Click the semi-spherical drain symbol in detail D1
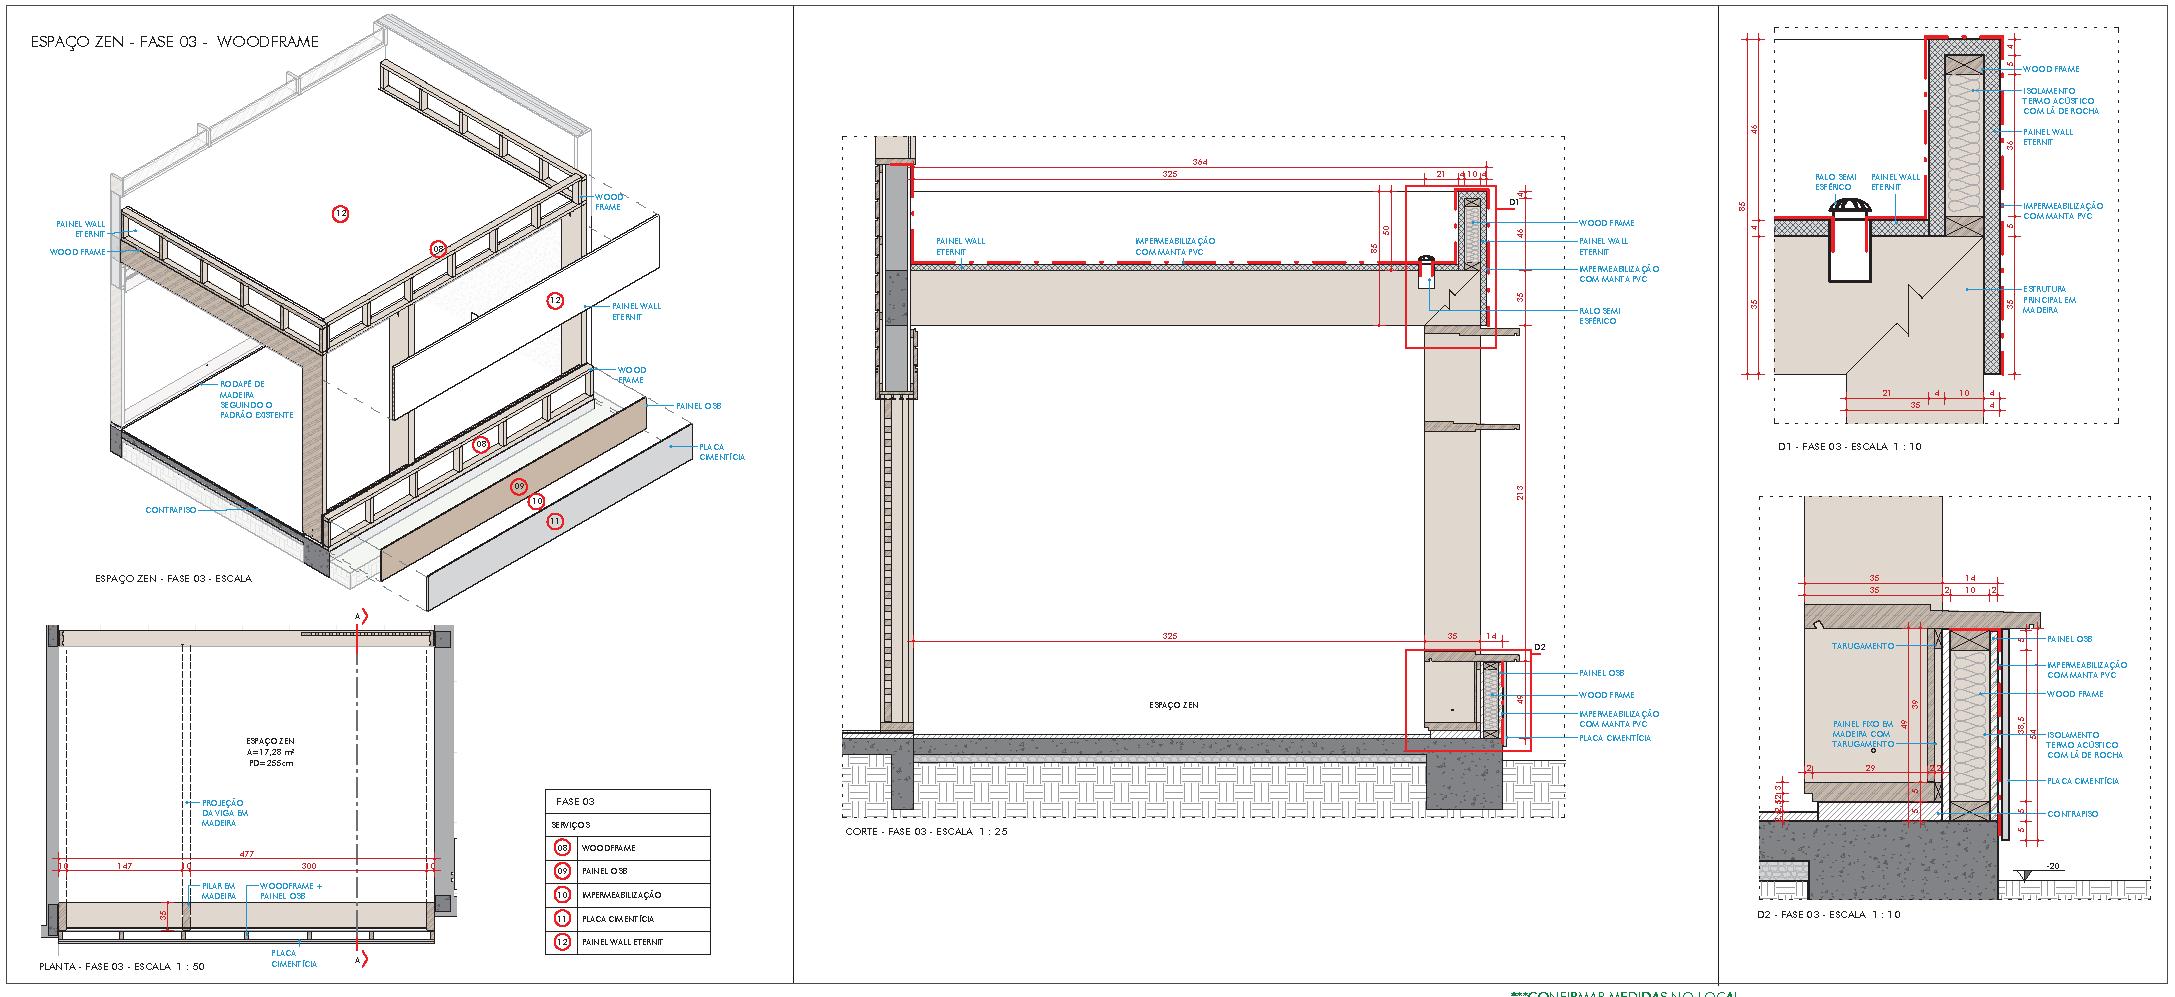 tap(1851, 208)
